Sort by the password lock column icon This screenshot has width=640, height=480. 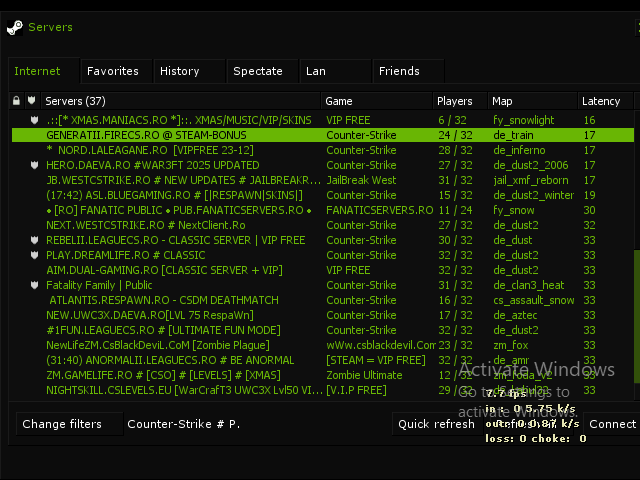(16, 100)
